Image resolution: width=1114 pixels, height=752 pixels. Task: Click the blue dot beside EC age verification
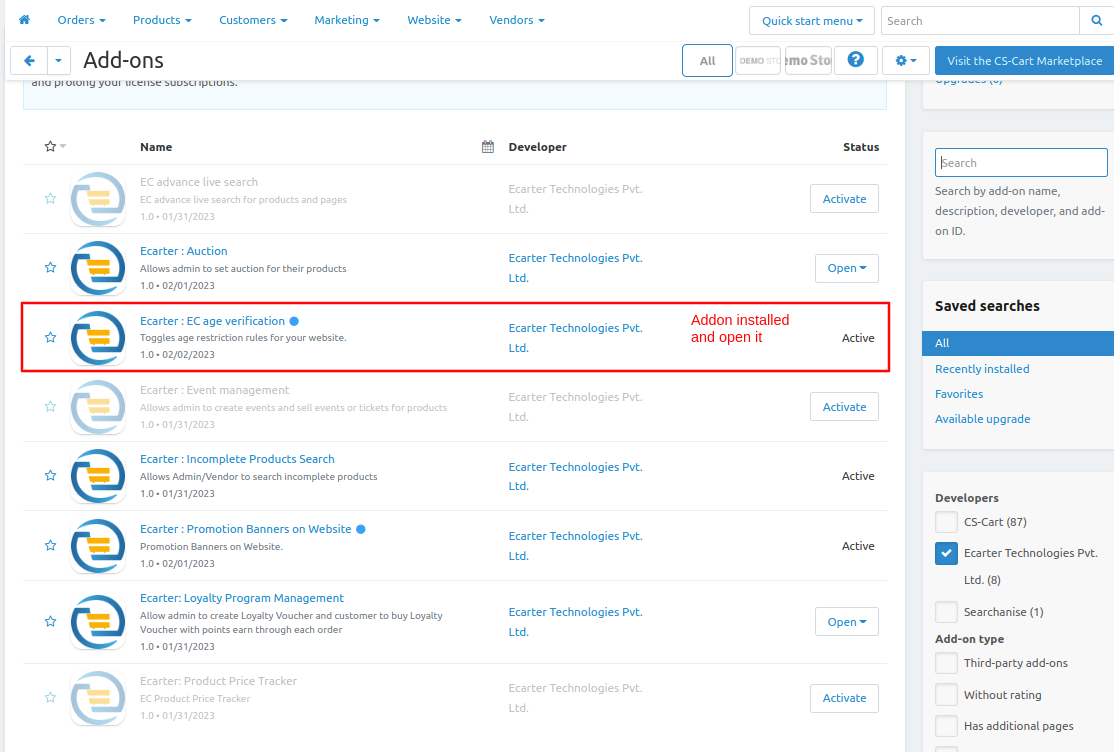294,321
